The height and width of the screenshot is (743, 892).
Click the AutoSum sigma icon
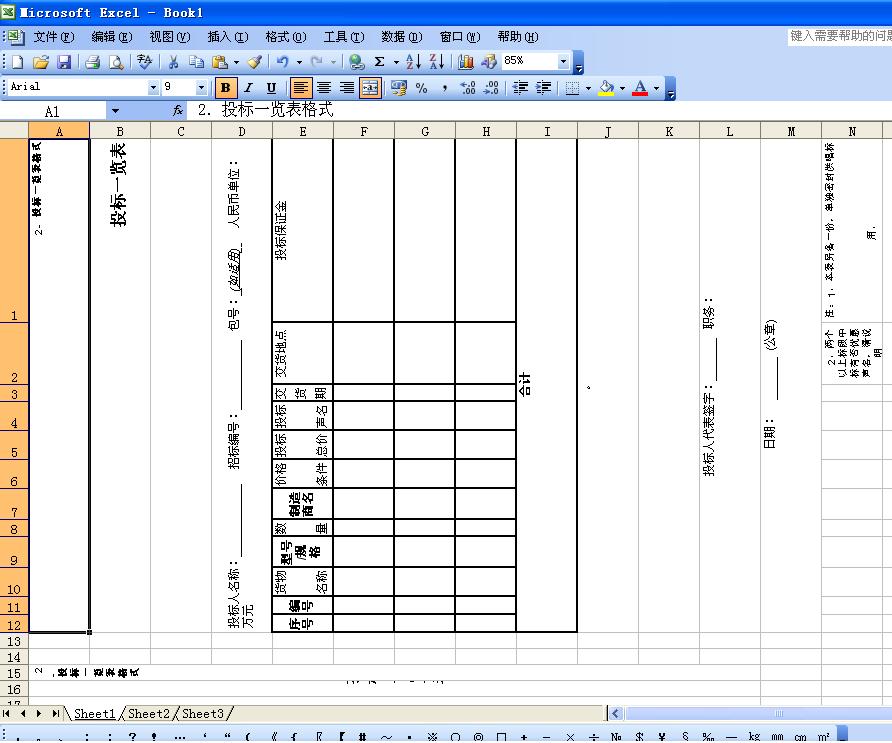tap(379, 61)
